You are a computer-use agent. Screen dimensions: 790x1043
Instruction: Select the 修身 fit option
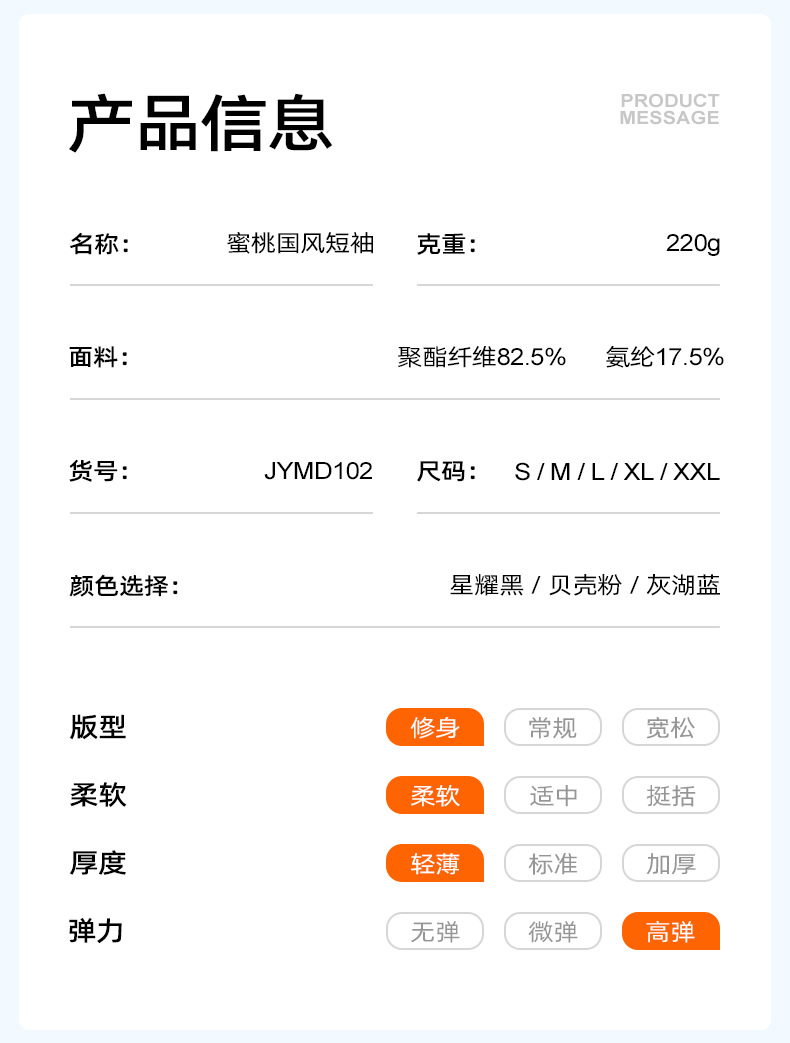pos(435,728)
